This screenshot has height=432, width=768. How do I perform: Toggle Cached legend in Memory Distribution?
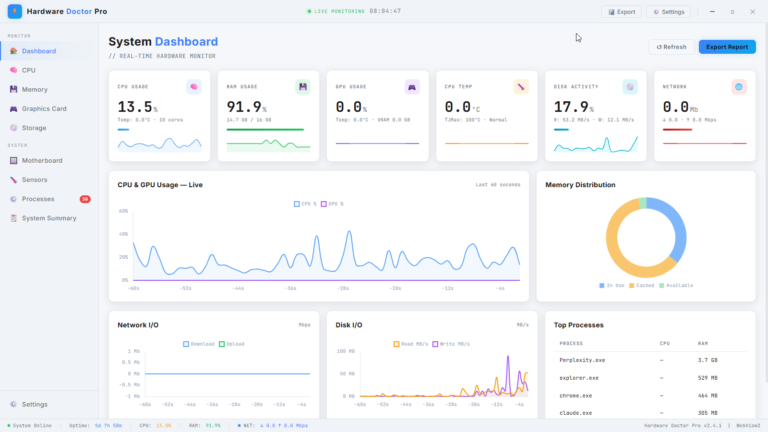click(x=642, y=285)
